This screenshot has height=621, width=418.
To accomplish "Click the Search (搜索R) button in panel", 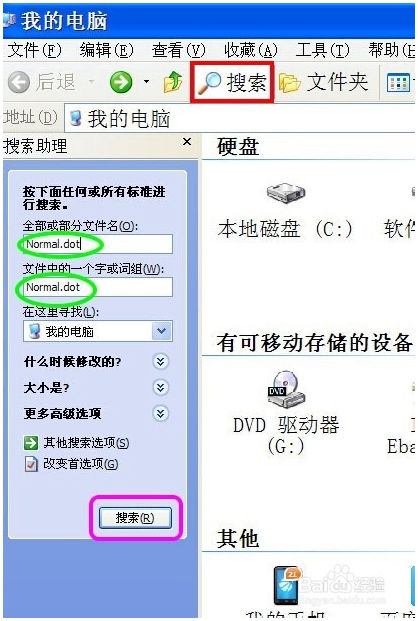I will point(135,518).
